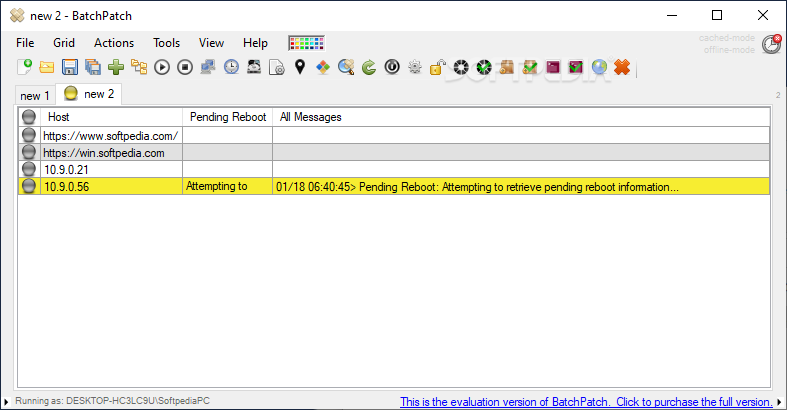
Task: Click the package box with green check icon
Action: 530,67
